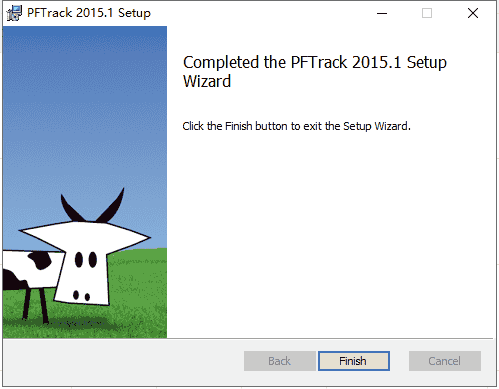Click the cow's black legs
The height and width of the screenshot is (389, 499).
click(35, 304)
